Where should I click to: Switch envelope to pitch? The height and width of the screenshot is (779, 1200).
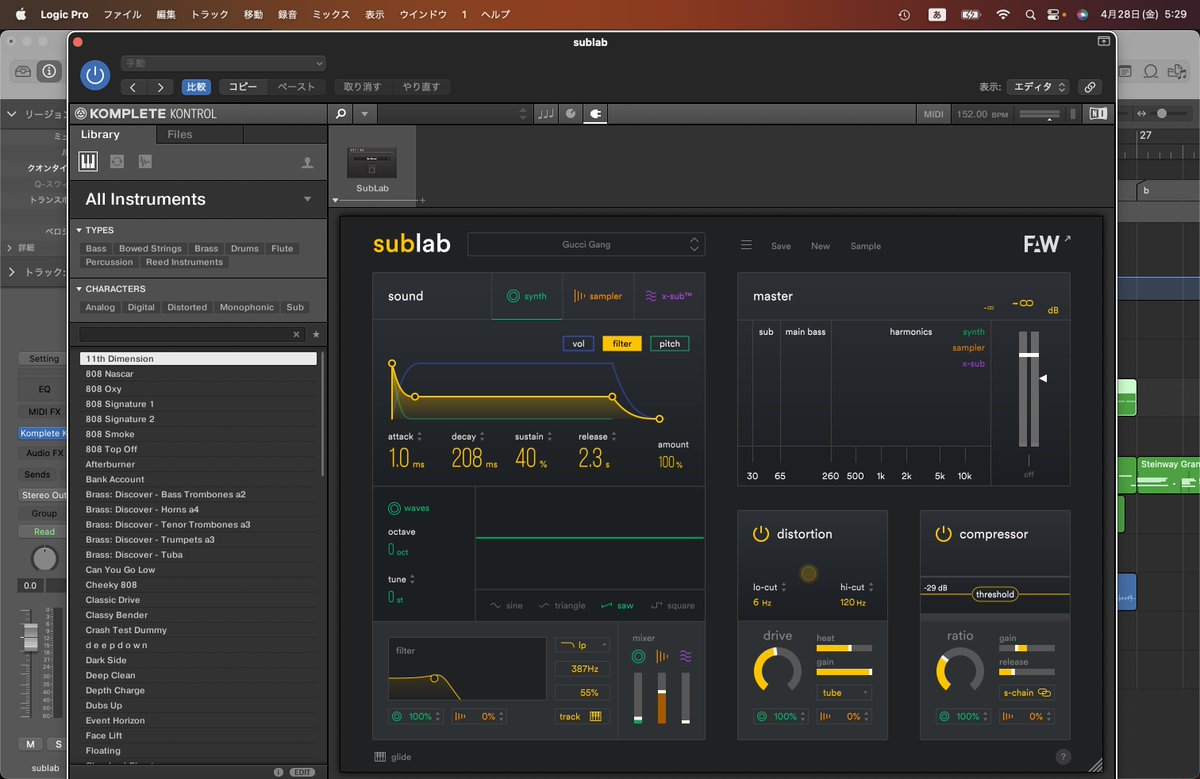click(670, 343)
